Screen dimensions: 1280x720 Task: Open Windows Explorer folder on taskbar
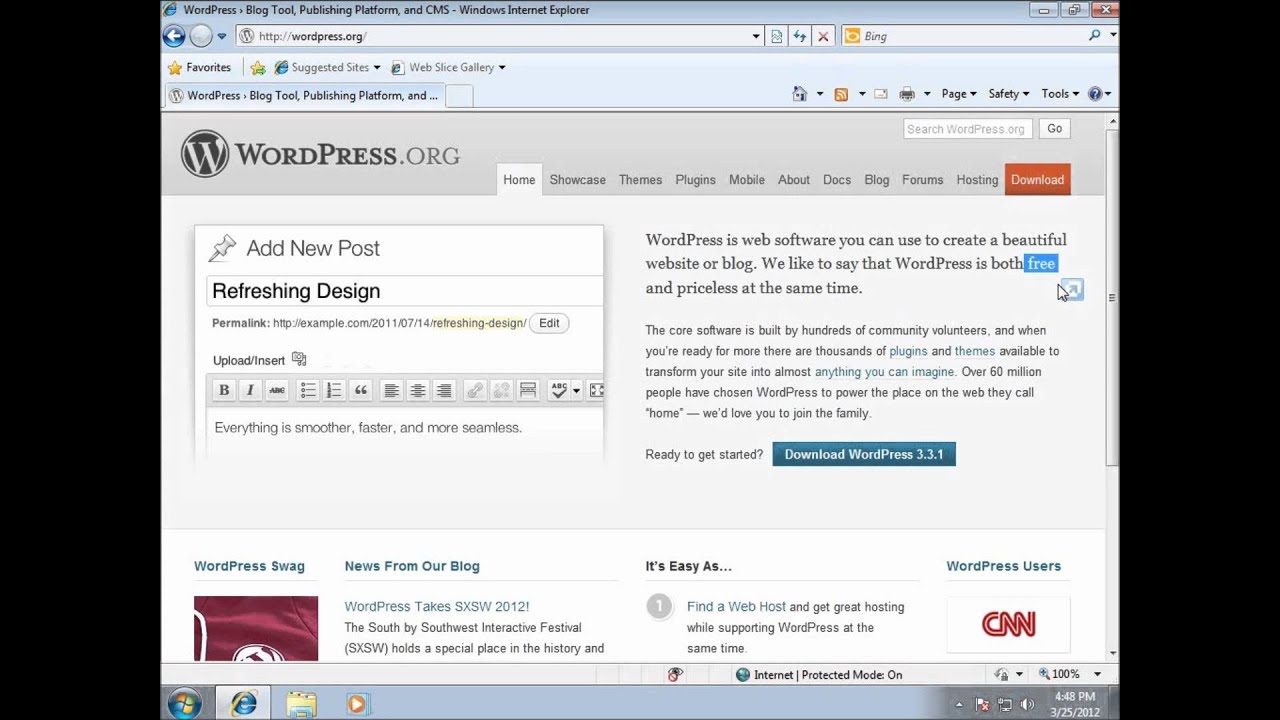(301, 704)
